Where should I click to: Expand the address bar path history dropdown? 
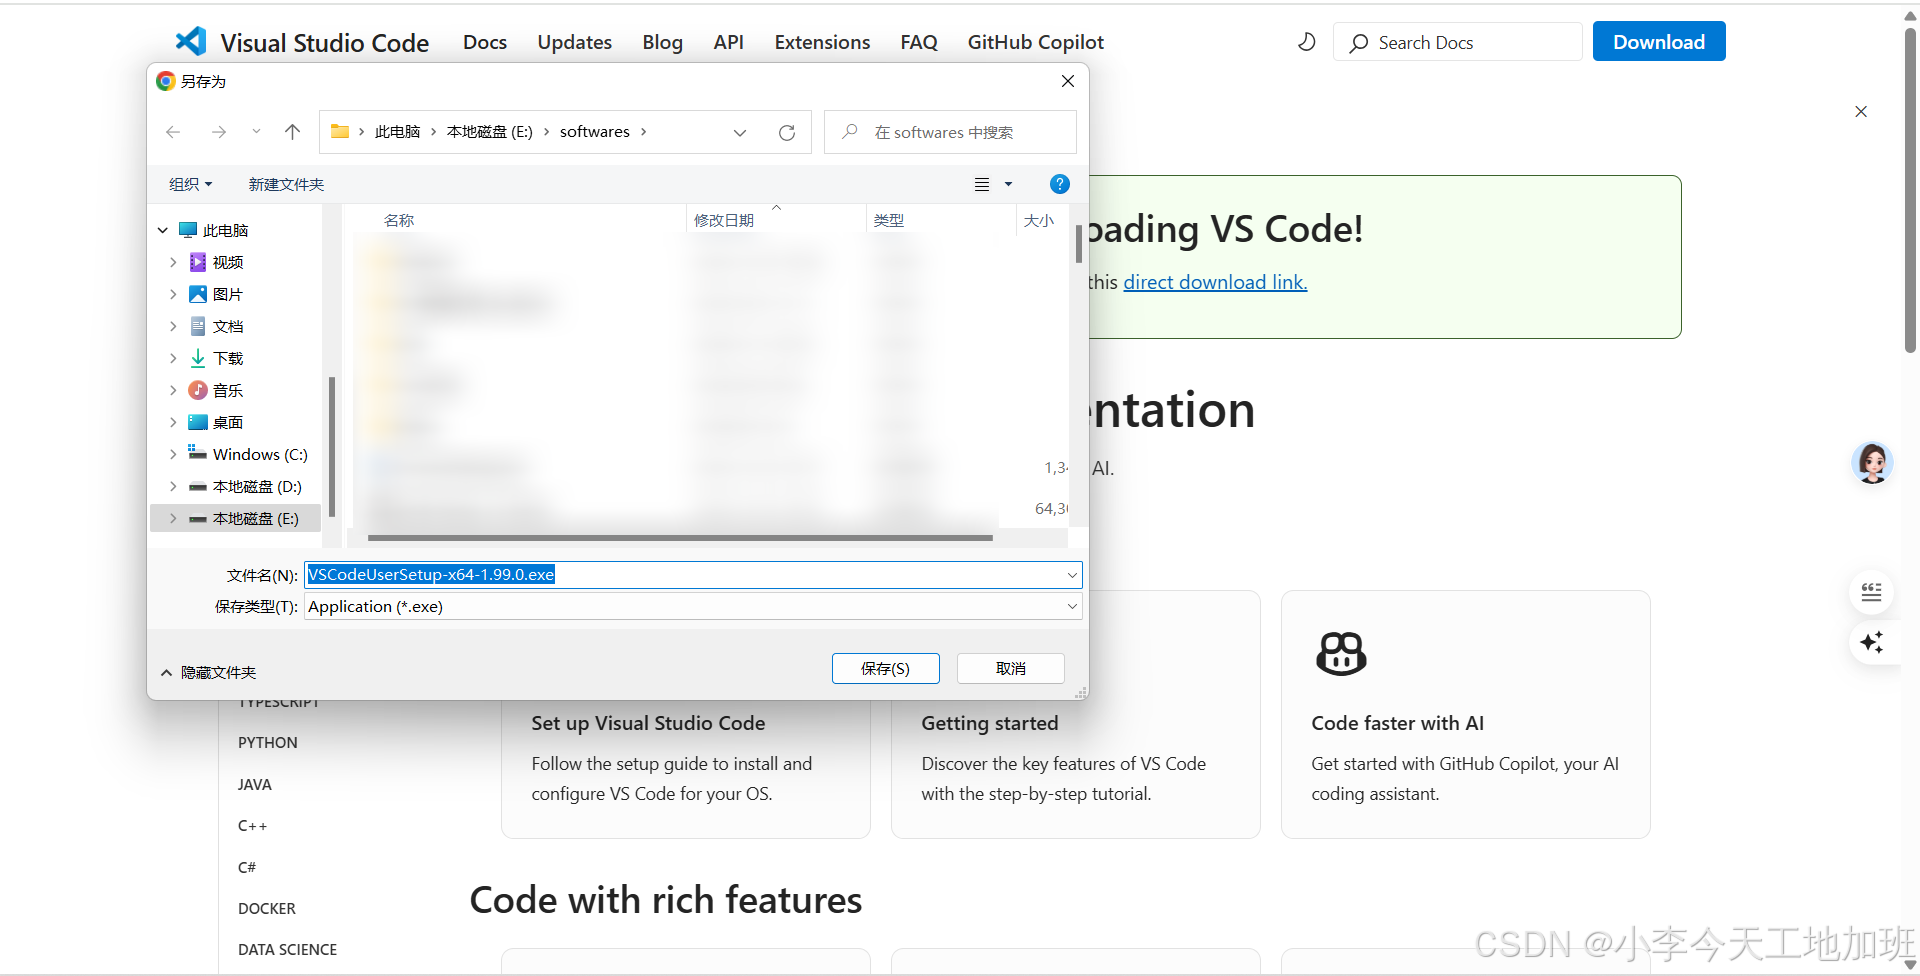coord(740,132)
